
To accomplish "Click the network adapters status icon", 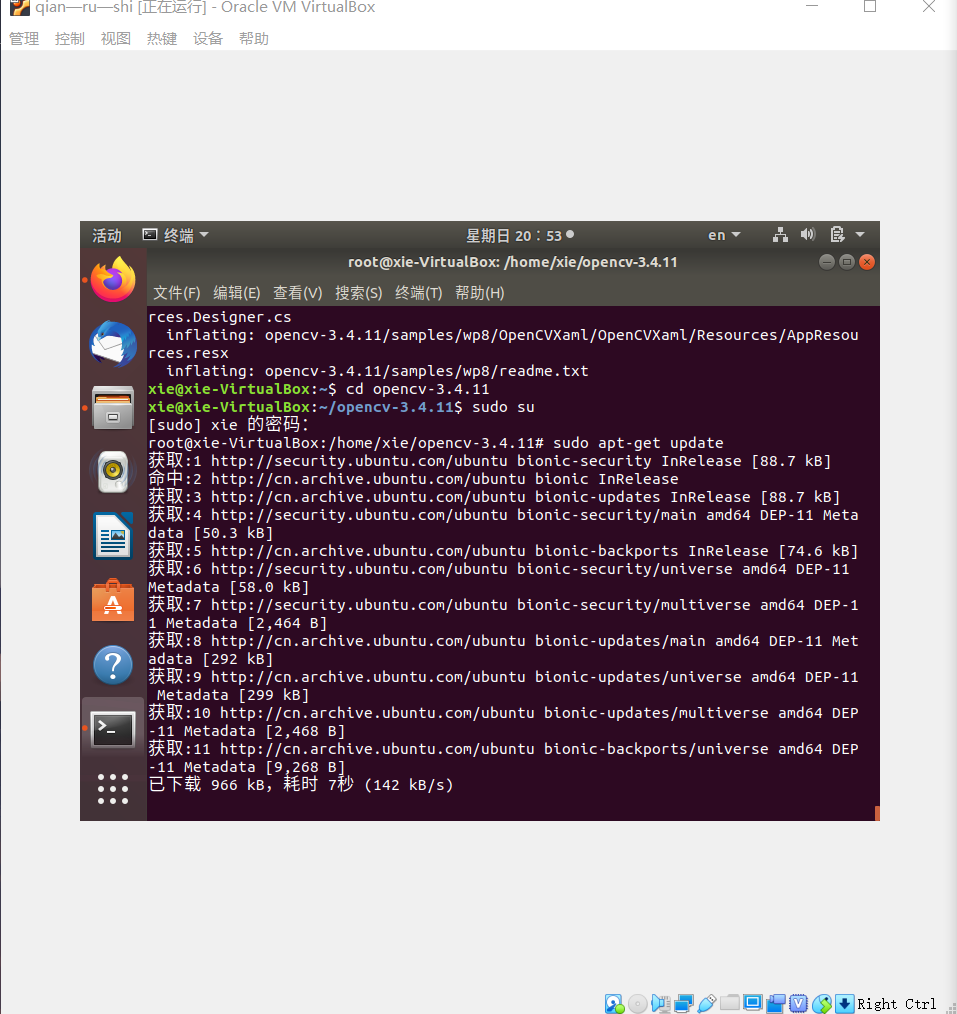I will click(684, 1003).
